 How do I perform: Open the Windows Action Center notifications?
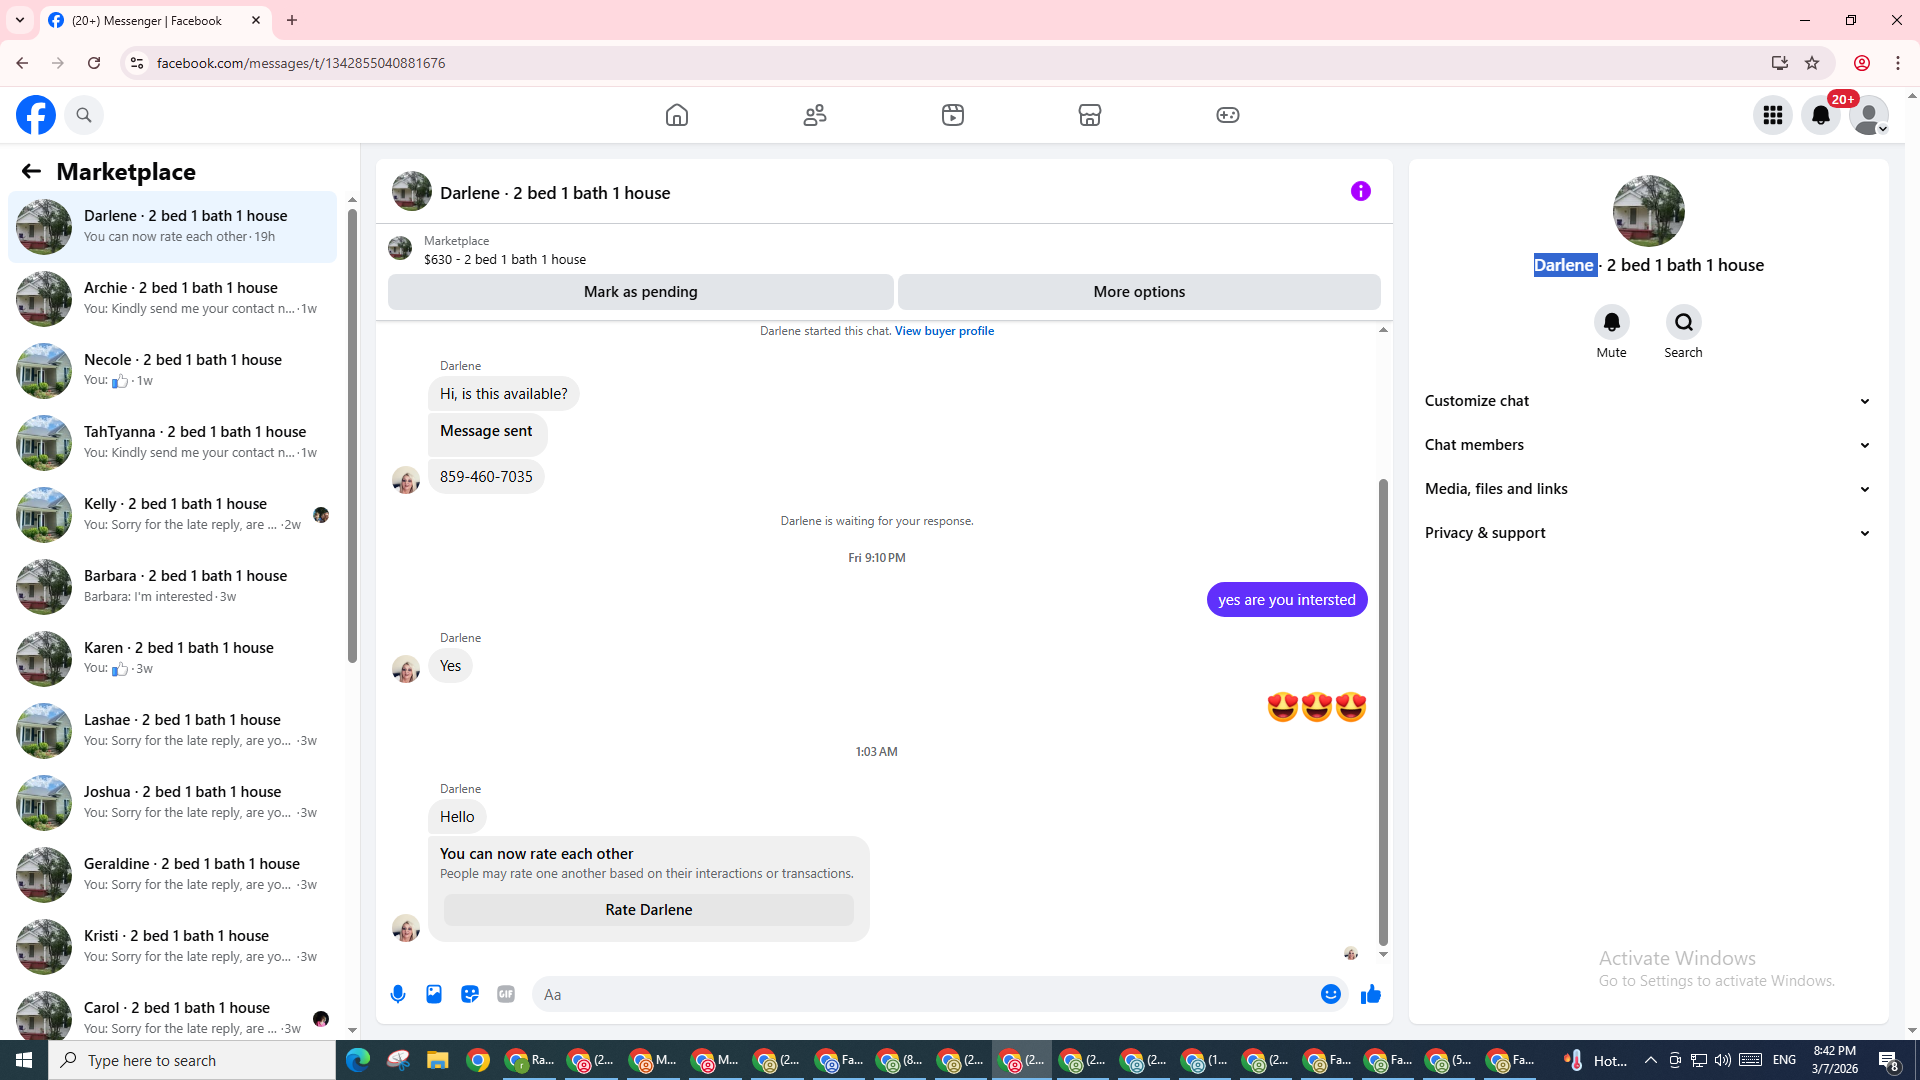[x=1889, y=1060]
